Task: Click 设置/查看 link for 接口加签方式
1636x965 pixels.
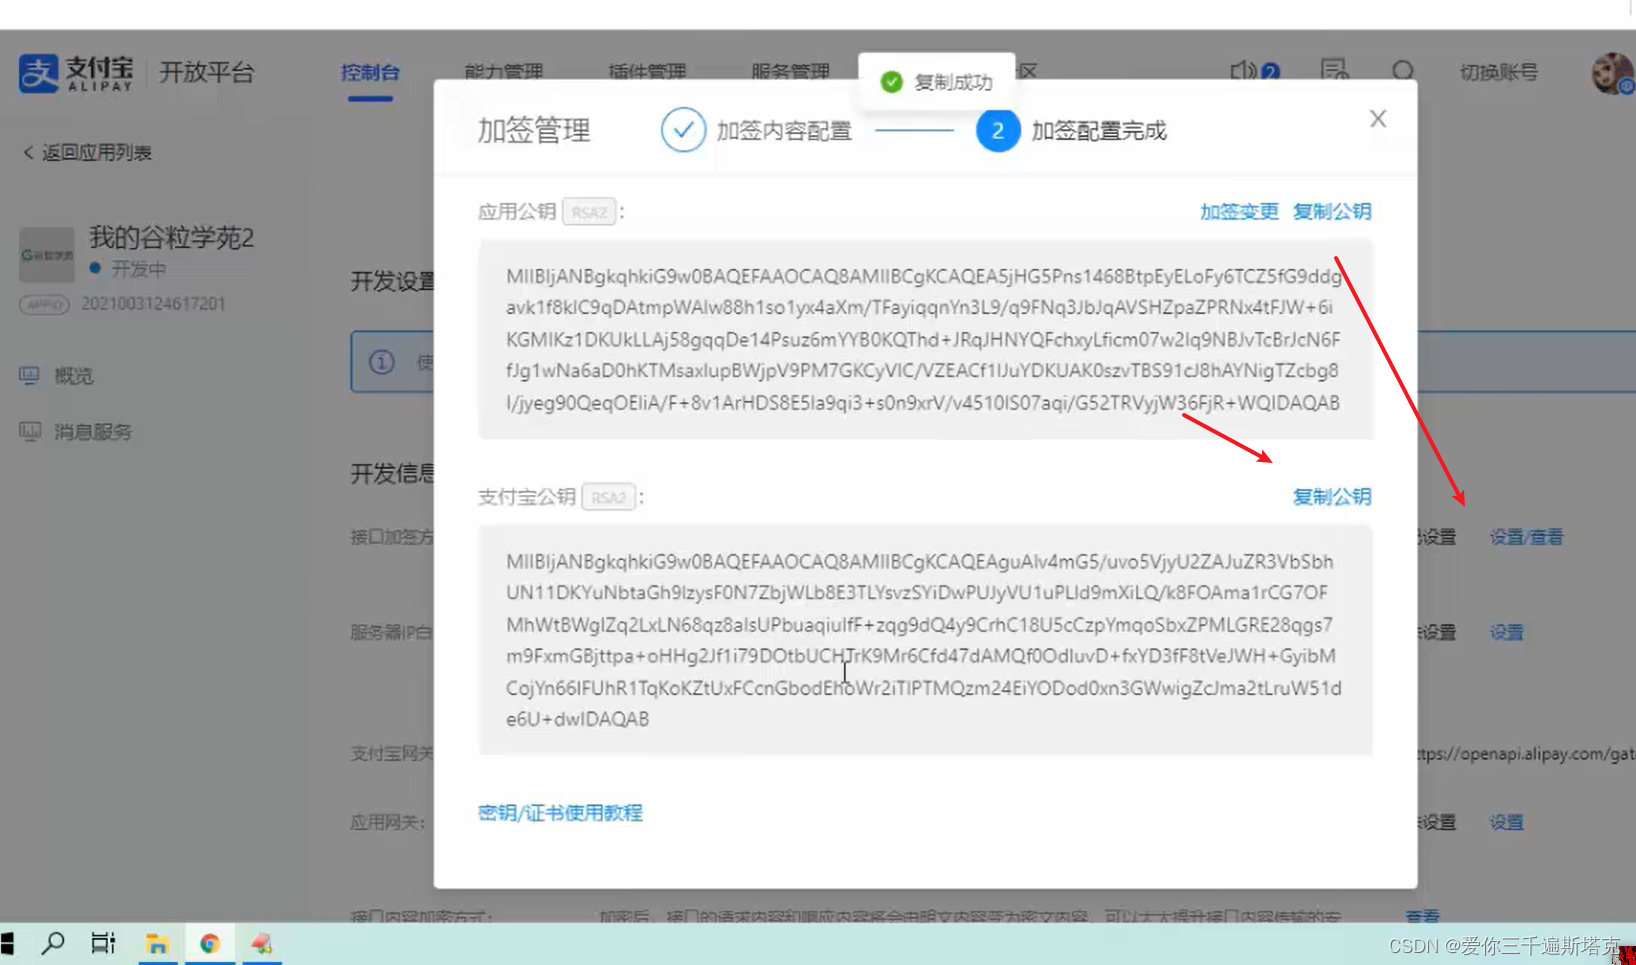Action: click(x=1526, y=537)
